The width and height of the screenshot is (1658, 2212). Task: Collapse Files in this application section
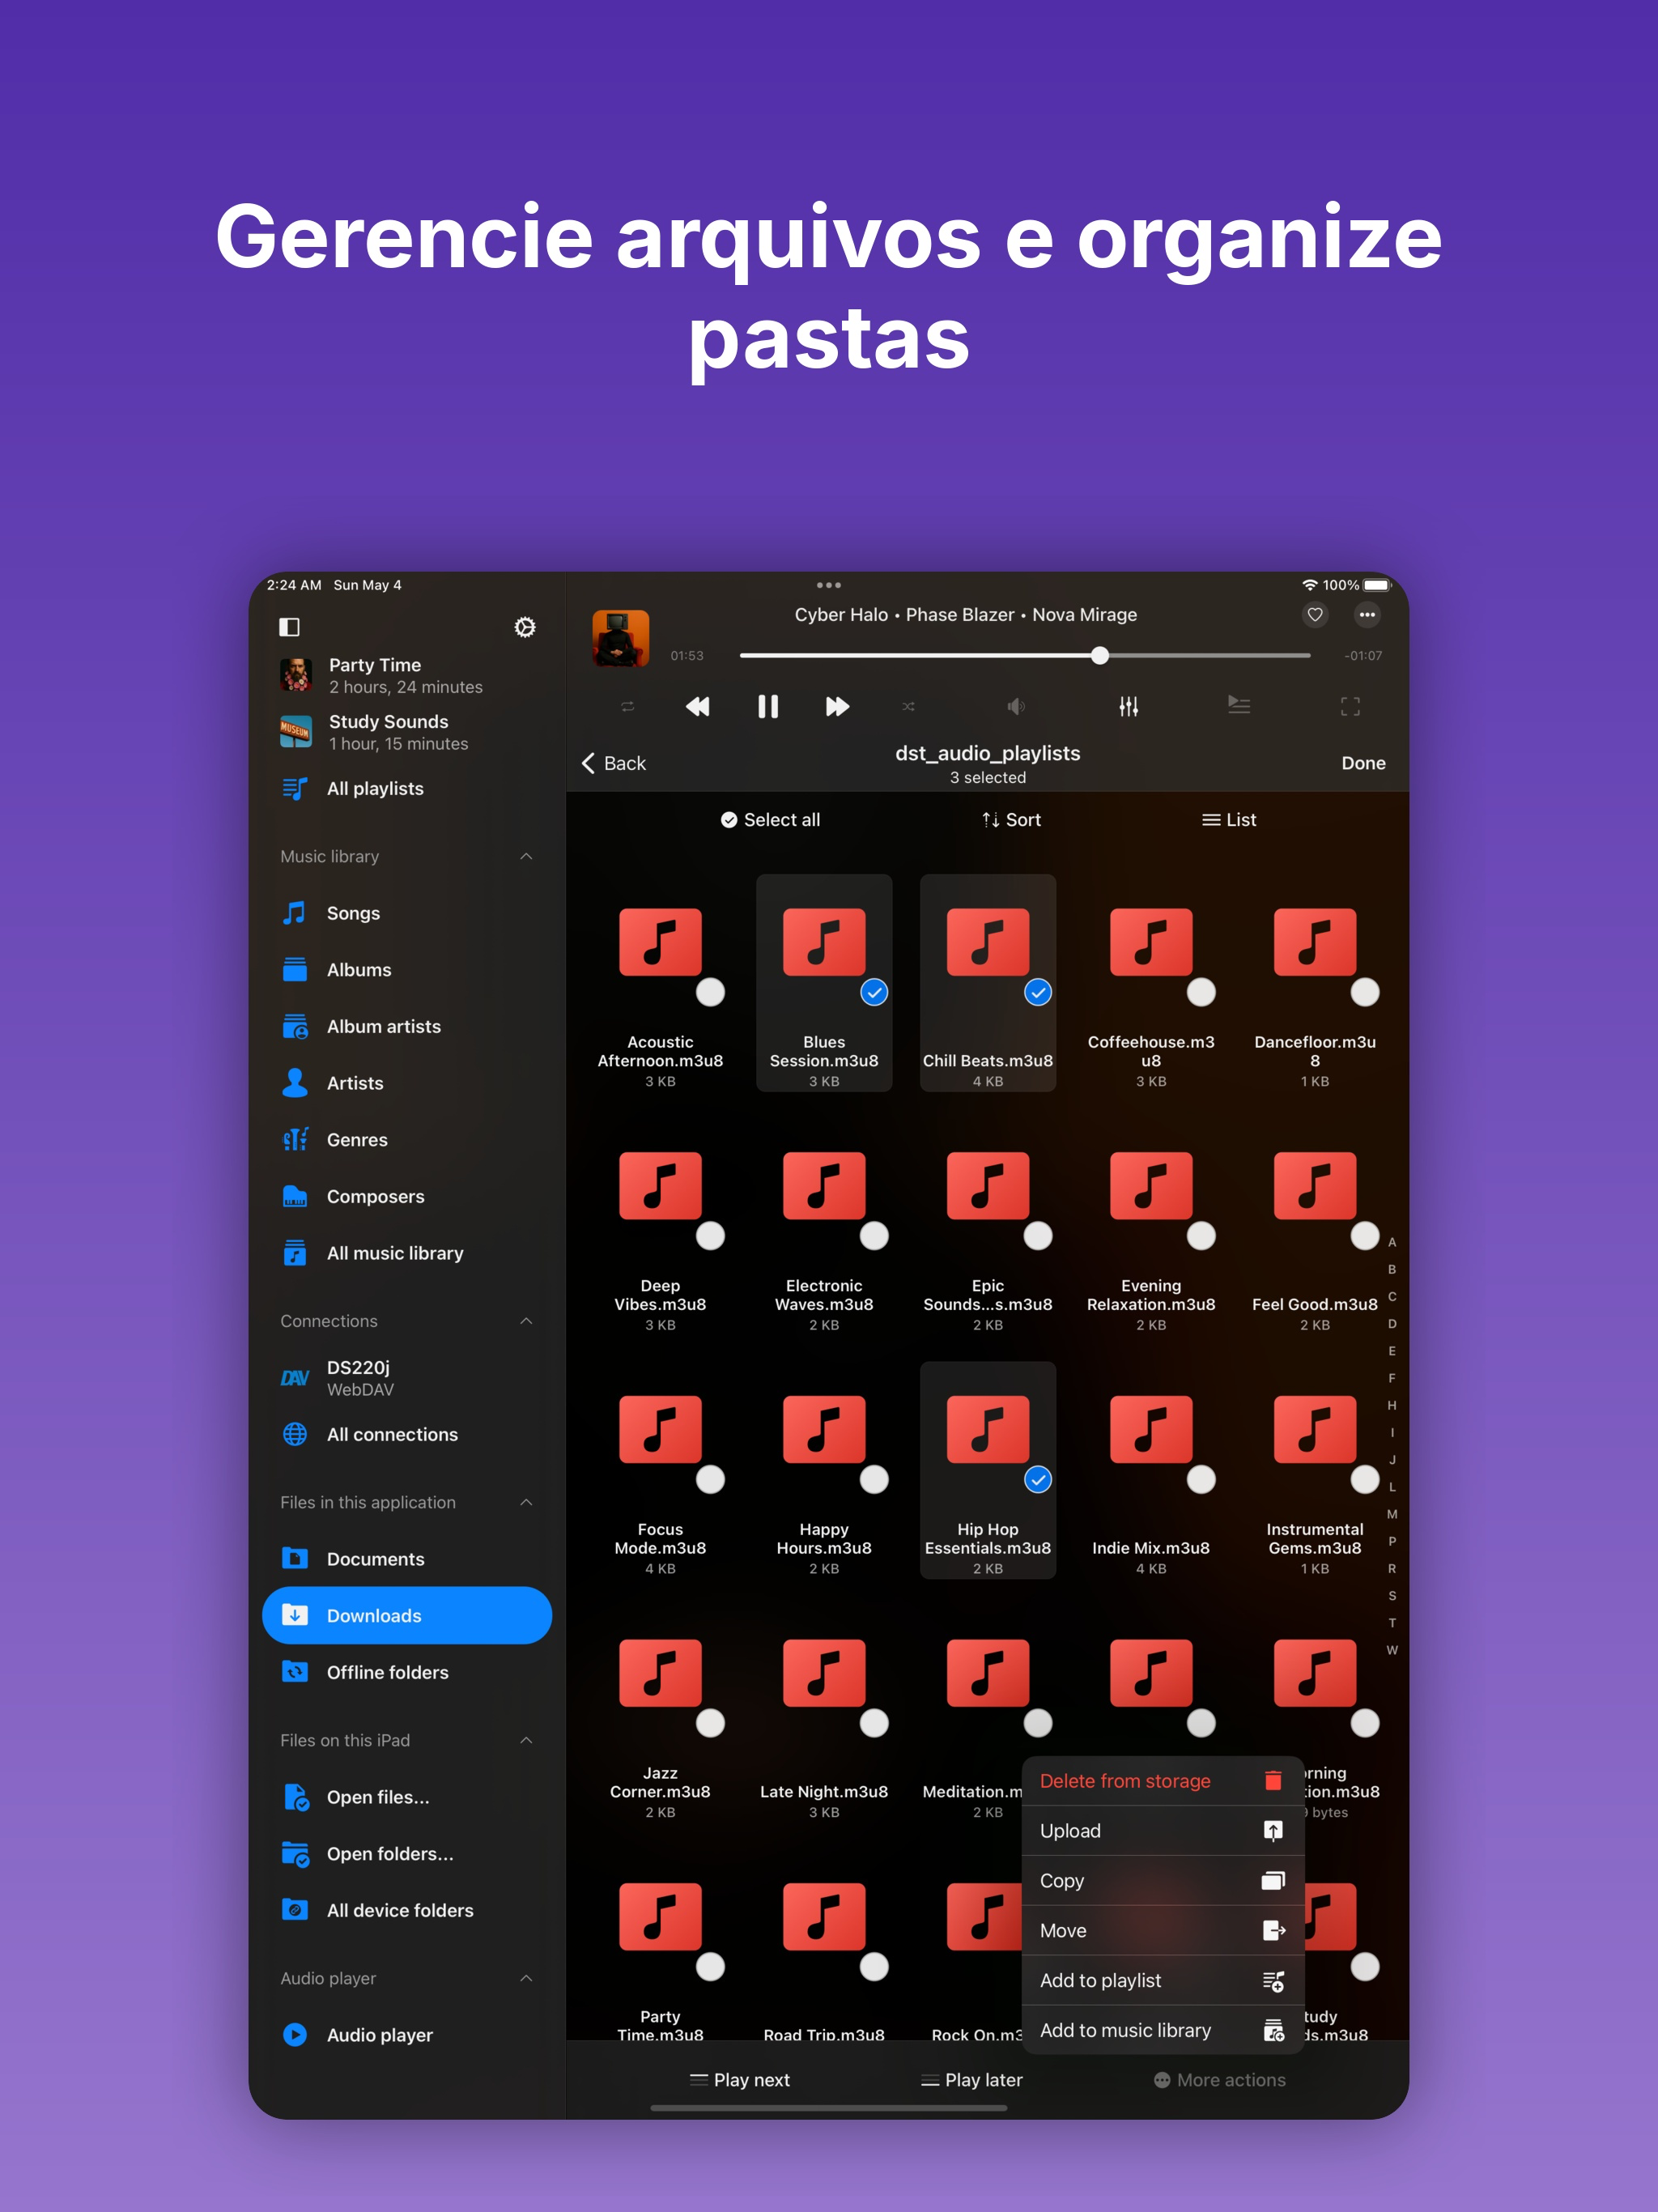526,1502
